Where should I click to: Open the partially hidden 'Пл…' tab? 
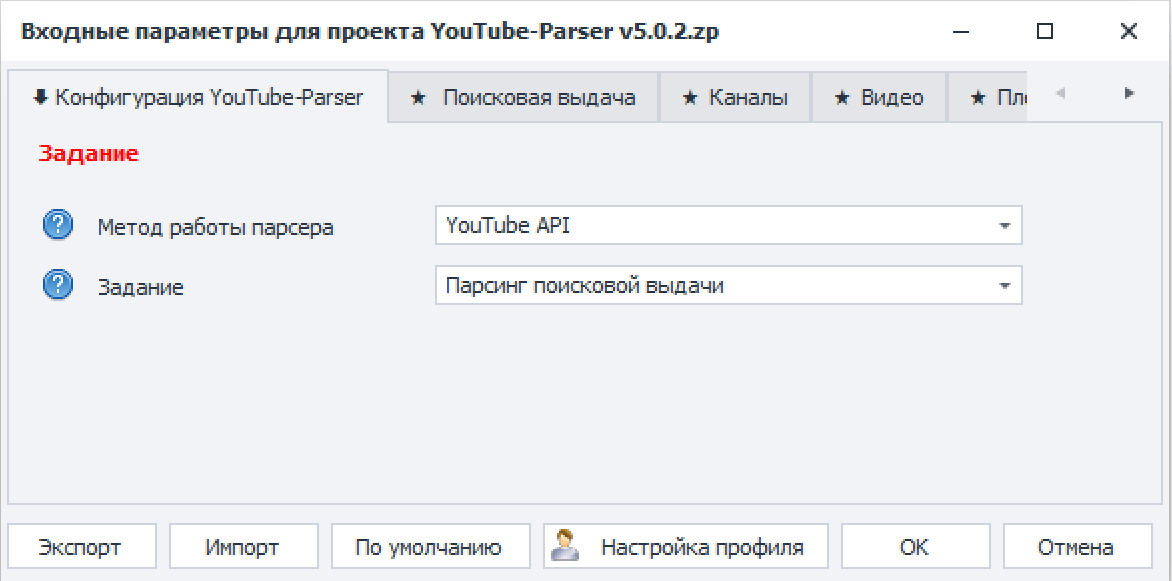click(987, 97)
